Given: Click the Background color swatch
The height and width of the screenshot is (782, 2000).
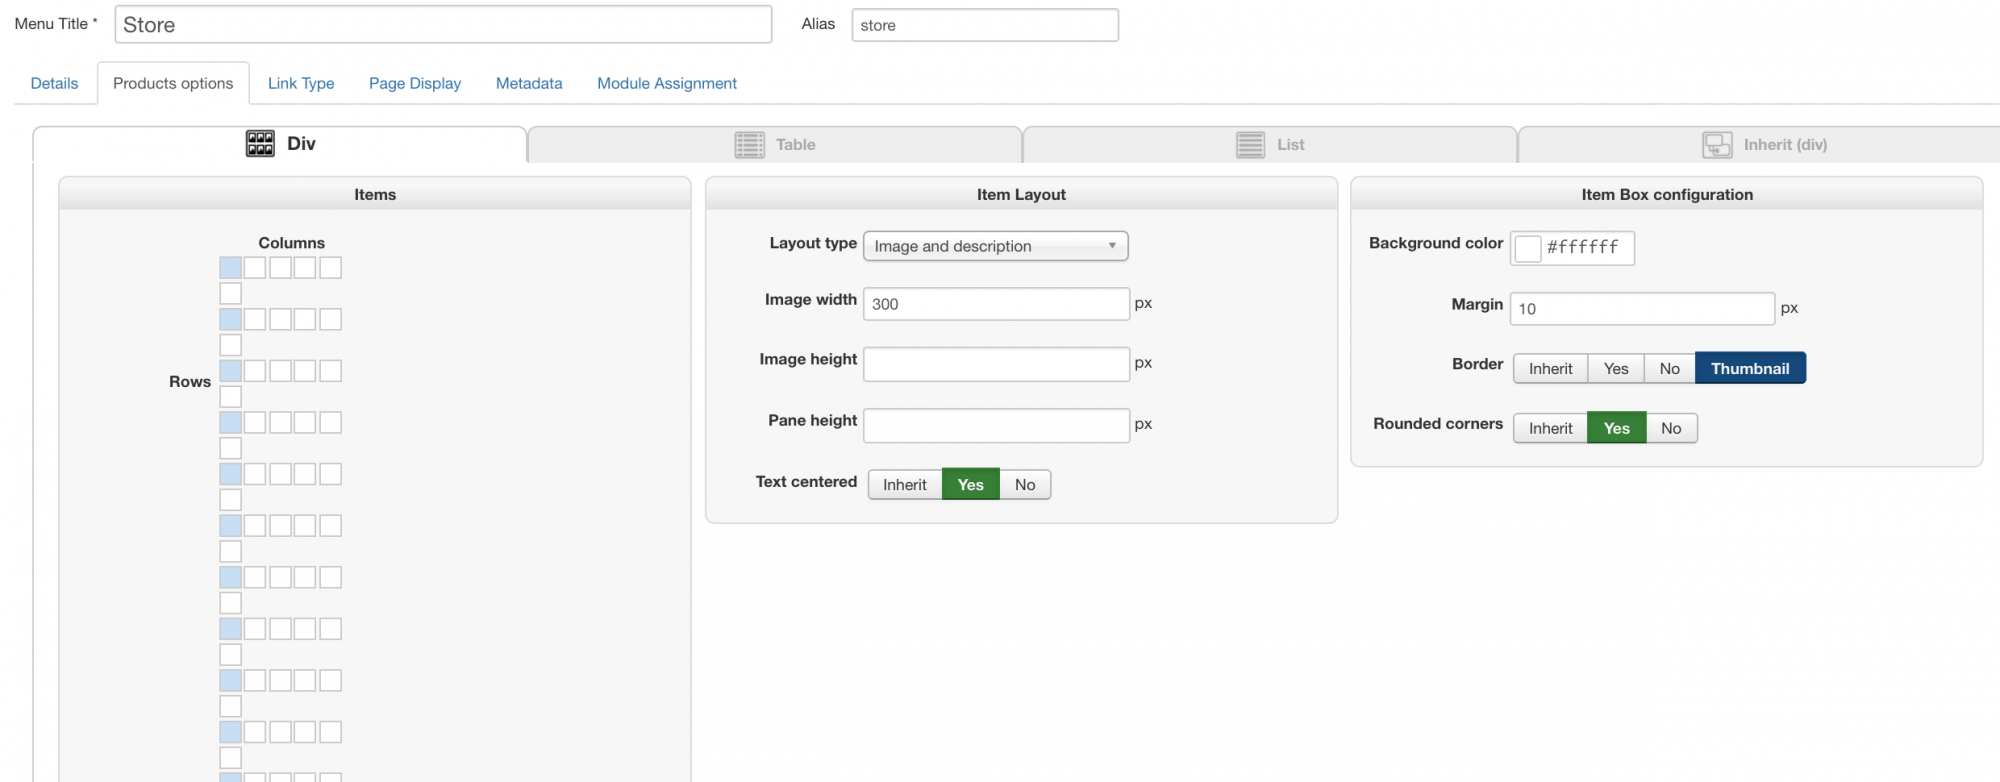Looking at the screenshot, I should click(x=1527, y=248).
